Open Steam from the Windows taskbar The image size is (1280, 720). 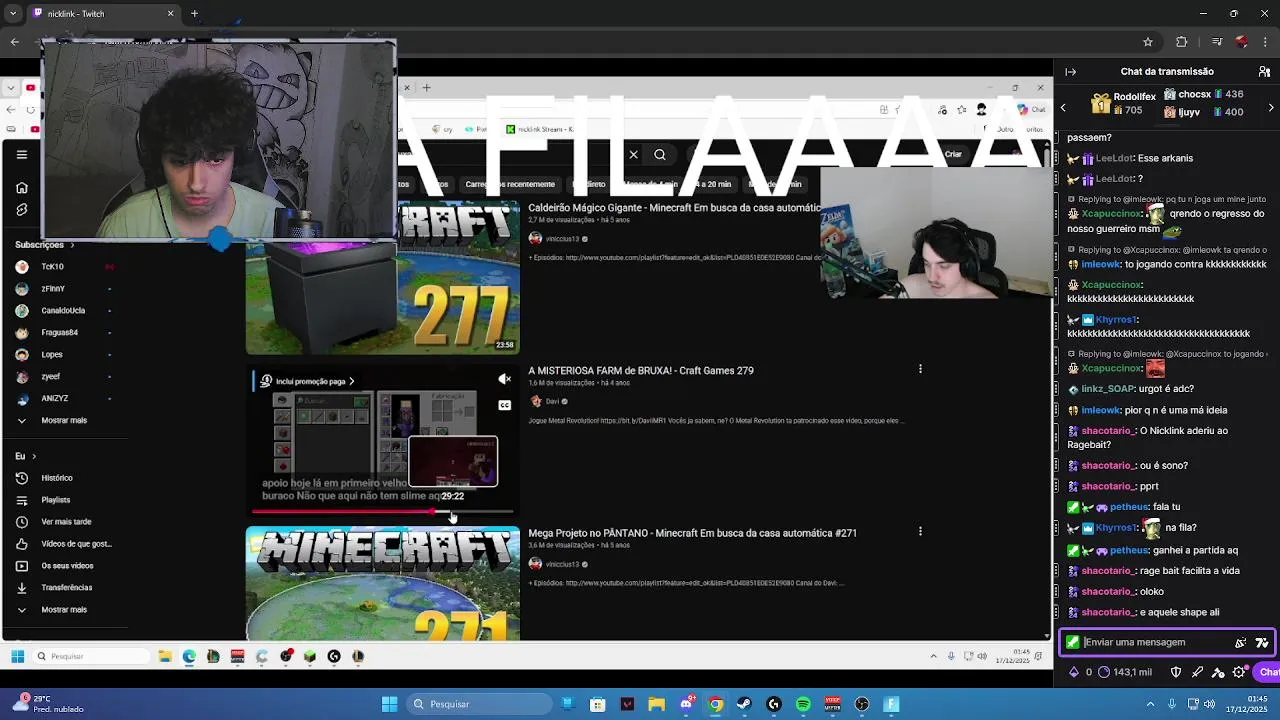[x=744, y=704]
